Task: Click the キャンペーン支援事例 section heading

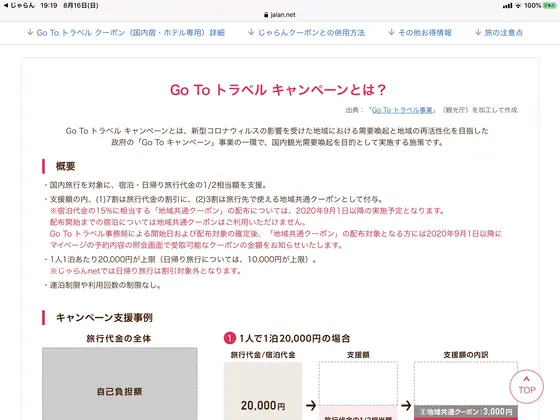Action: click(x=104, y=318)
